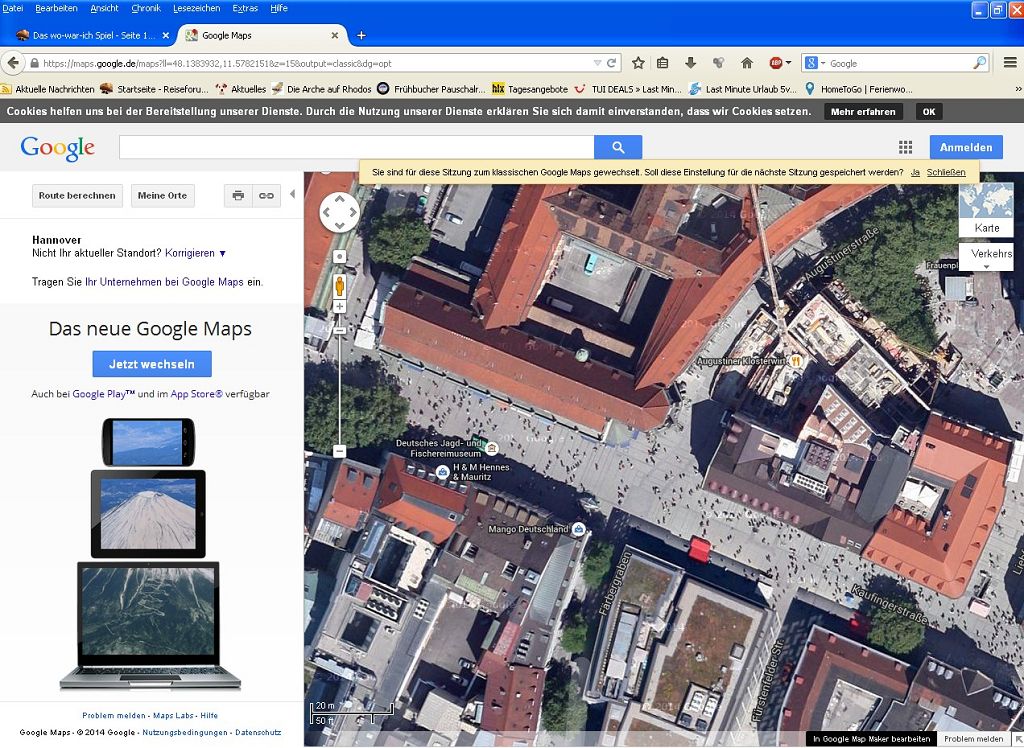Click the Jetzt wechseln button
Screen dimensions: 1024x748
click(x=152, y=364)
